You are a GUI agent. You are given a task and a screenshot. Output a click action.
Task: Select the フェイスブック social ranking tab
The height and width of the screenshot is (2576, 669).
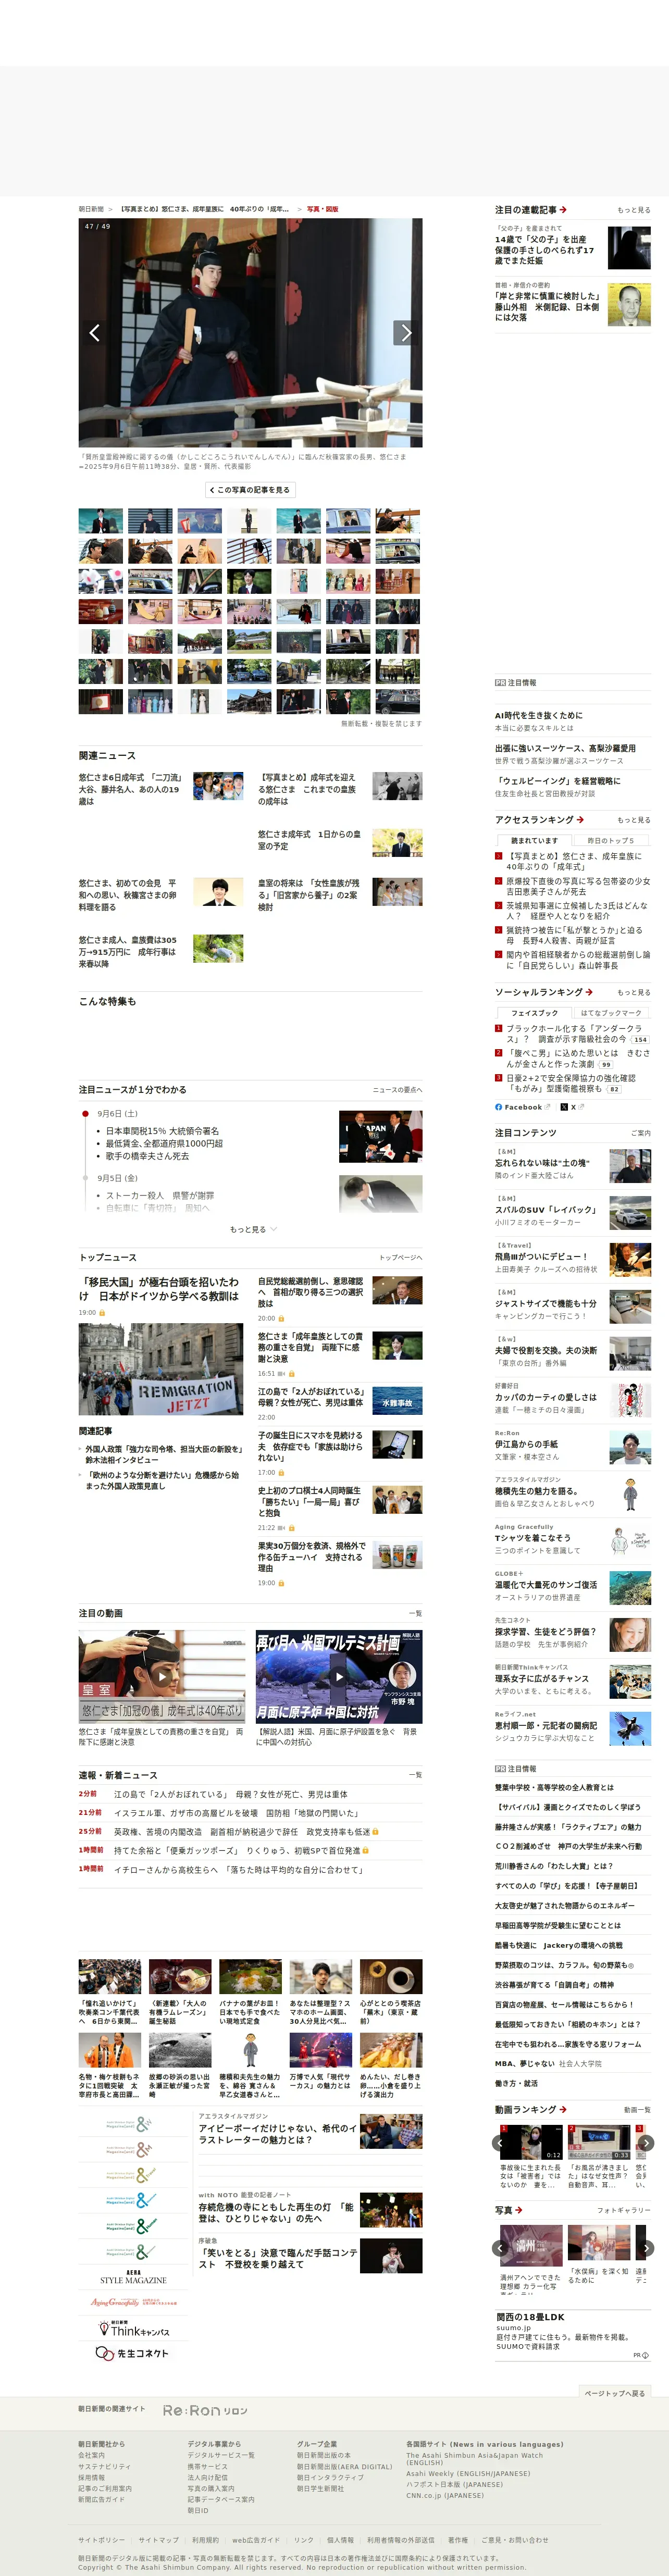pos(534,1013)
